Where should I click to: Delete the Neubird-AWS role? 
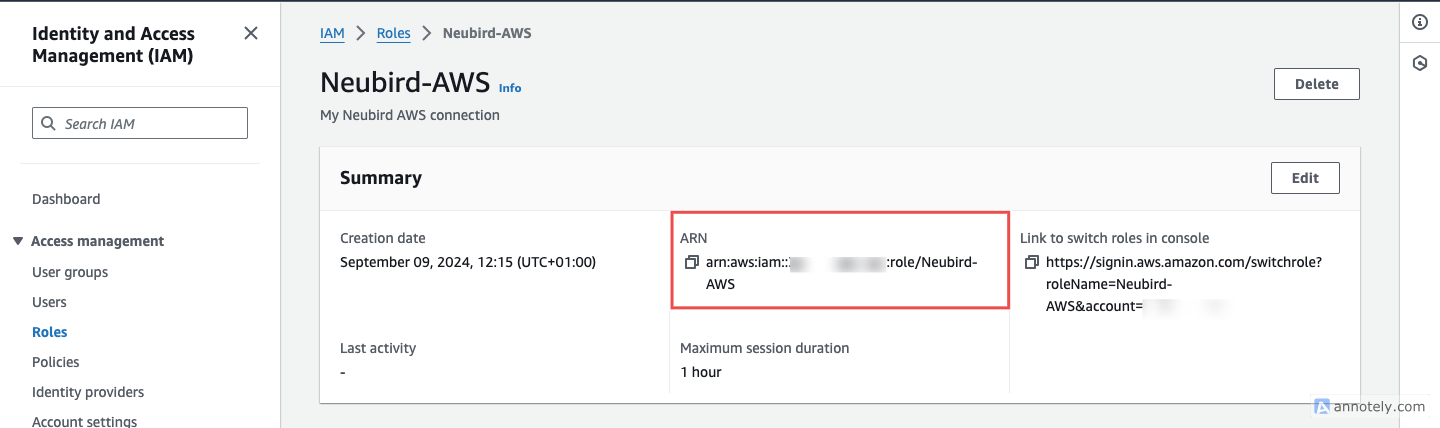coord(1316,84)
